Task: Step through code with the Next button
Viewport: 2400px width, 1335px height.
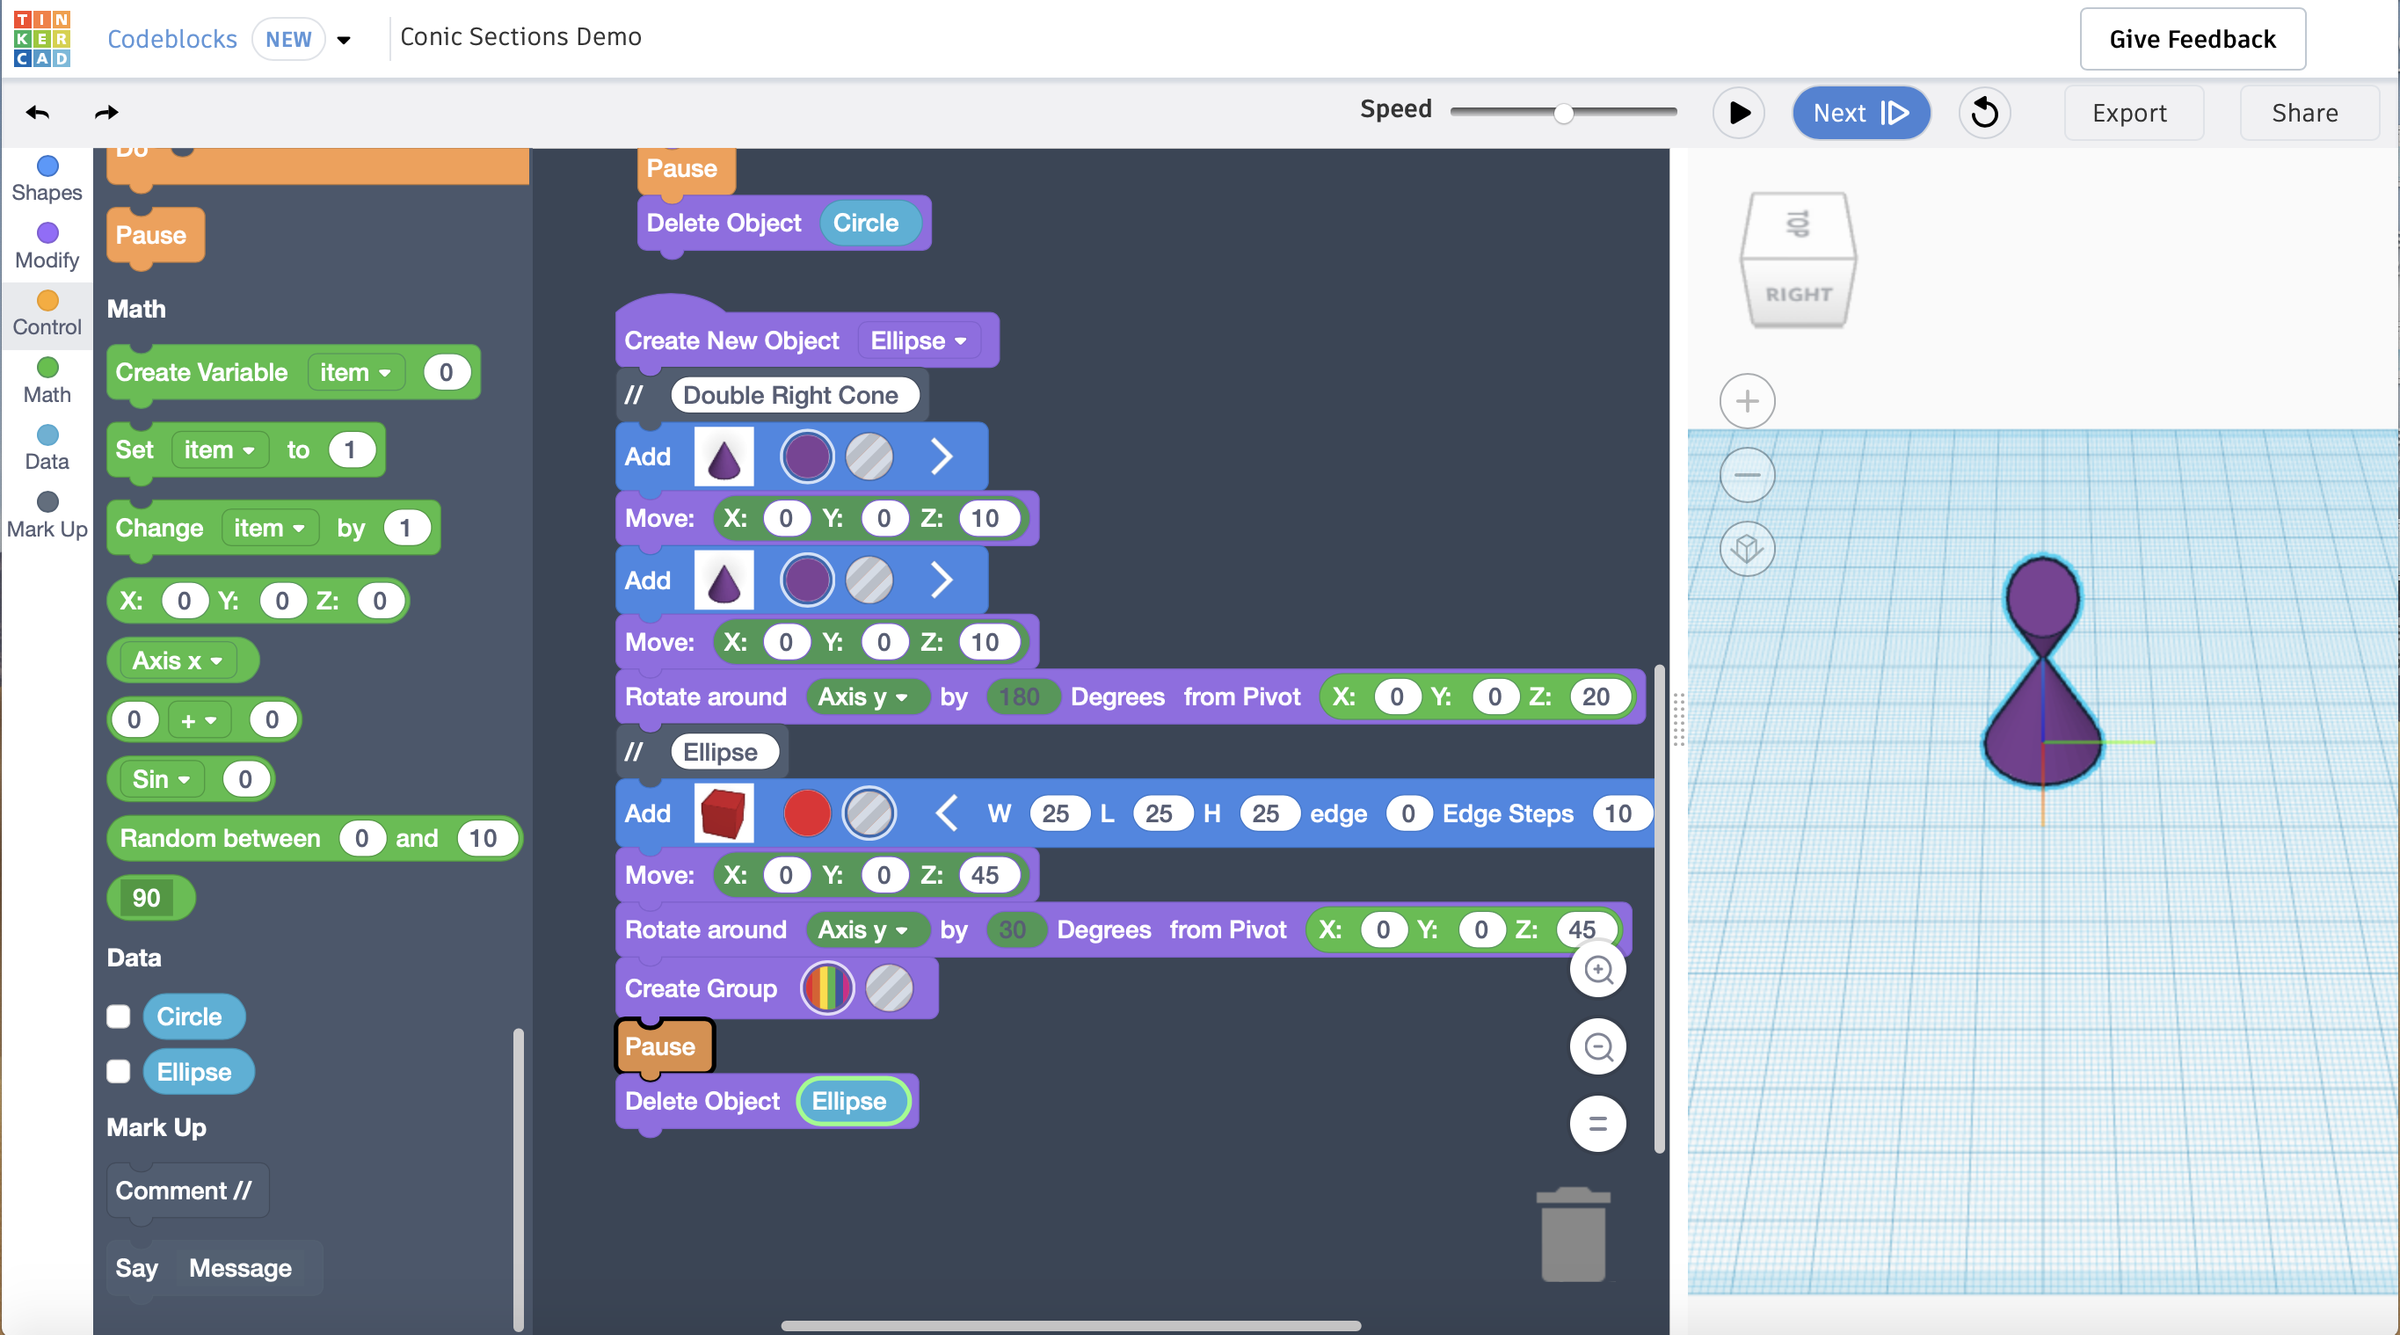Action: point(1860,112)
